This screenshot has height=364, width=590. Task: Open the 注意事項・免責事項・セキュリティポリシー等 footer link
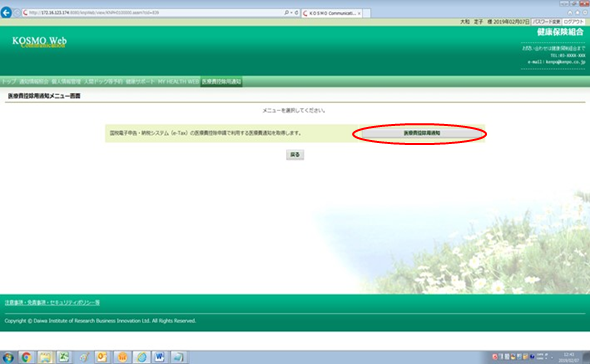pos(52,303)
